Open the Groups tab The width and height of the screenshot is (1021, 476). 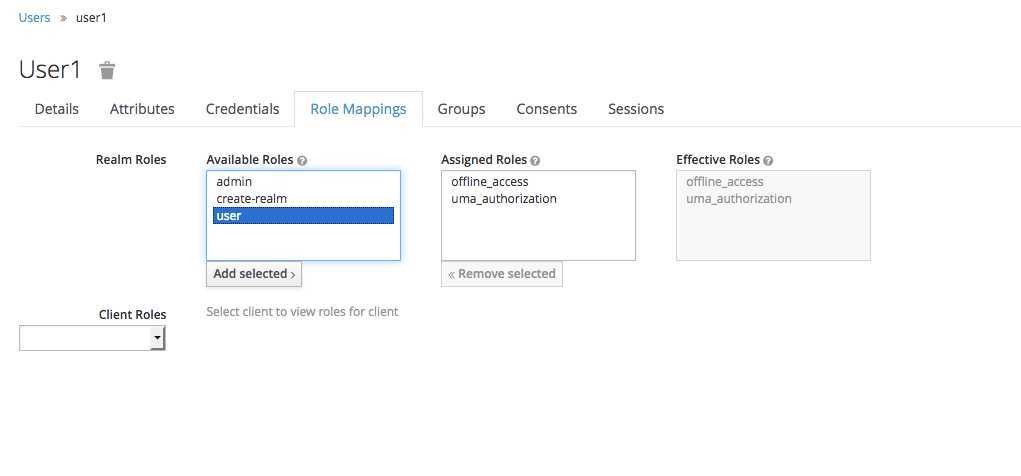pyautogui.click(x=461, y=109)
